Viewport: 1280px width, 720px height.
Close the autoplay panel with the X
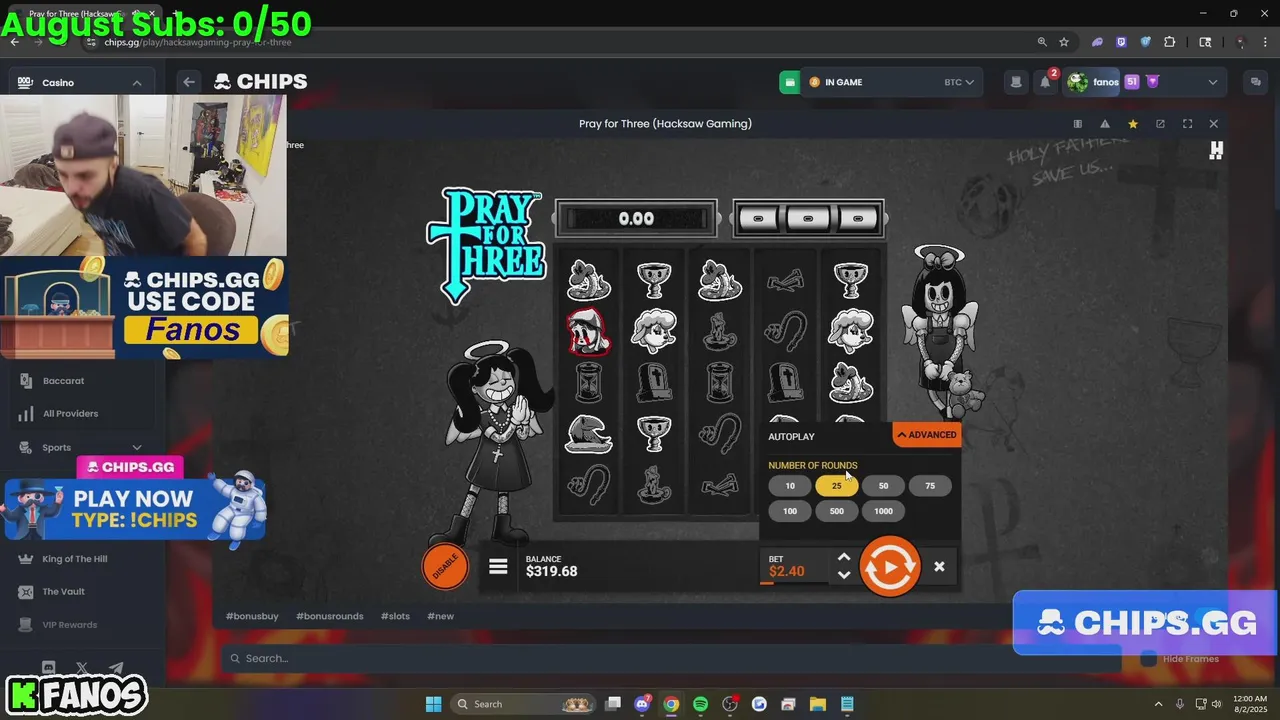pos(939,567)
